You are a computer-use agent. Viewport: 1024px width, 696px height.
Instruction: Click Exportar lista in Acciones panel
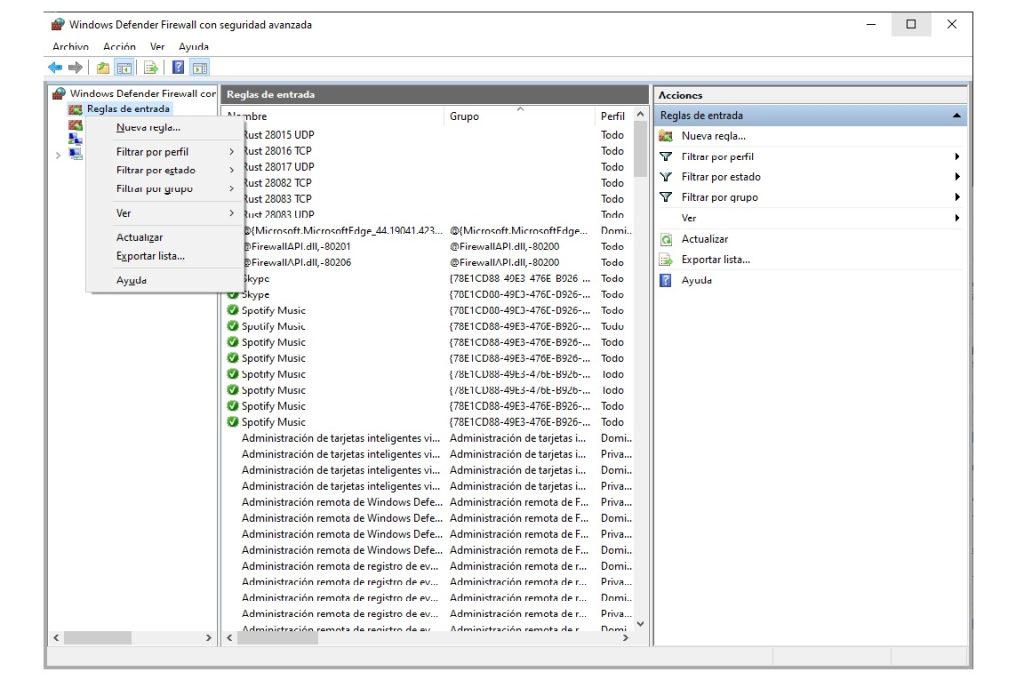click(715, 260)
